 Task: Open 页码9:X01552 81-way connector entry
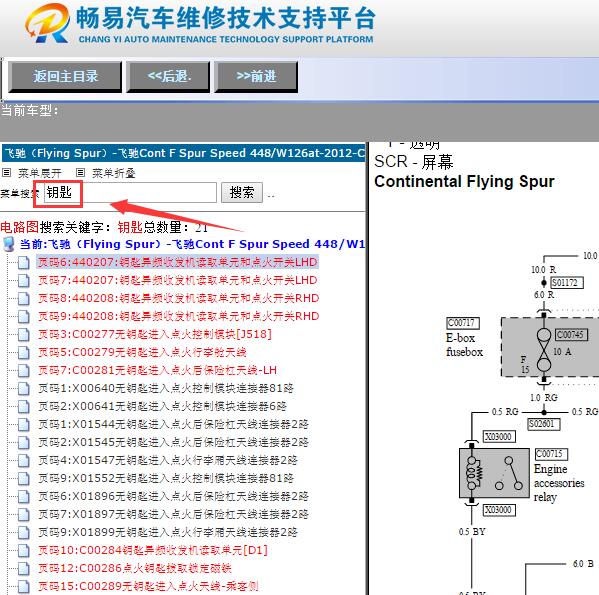click(x=166, y=478)
